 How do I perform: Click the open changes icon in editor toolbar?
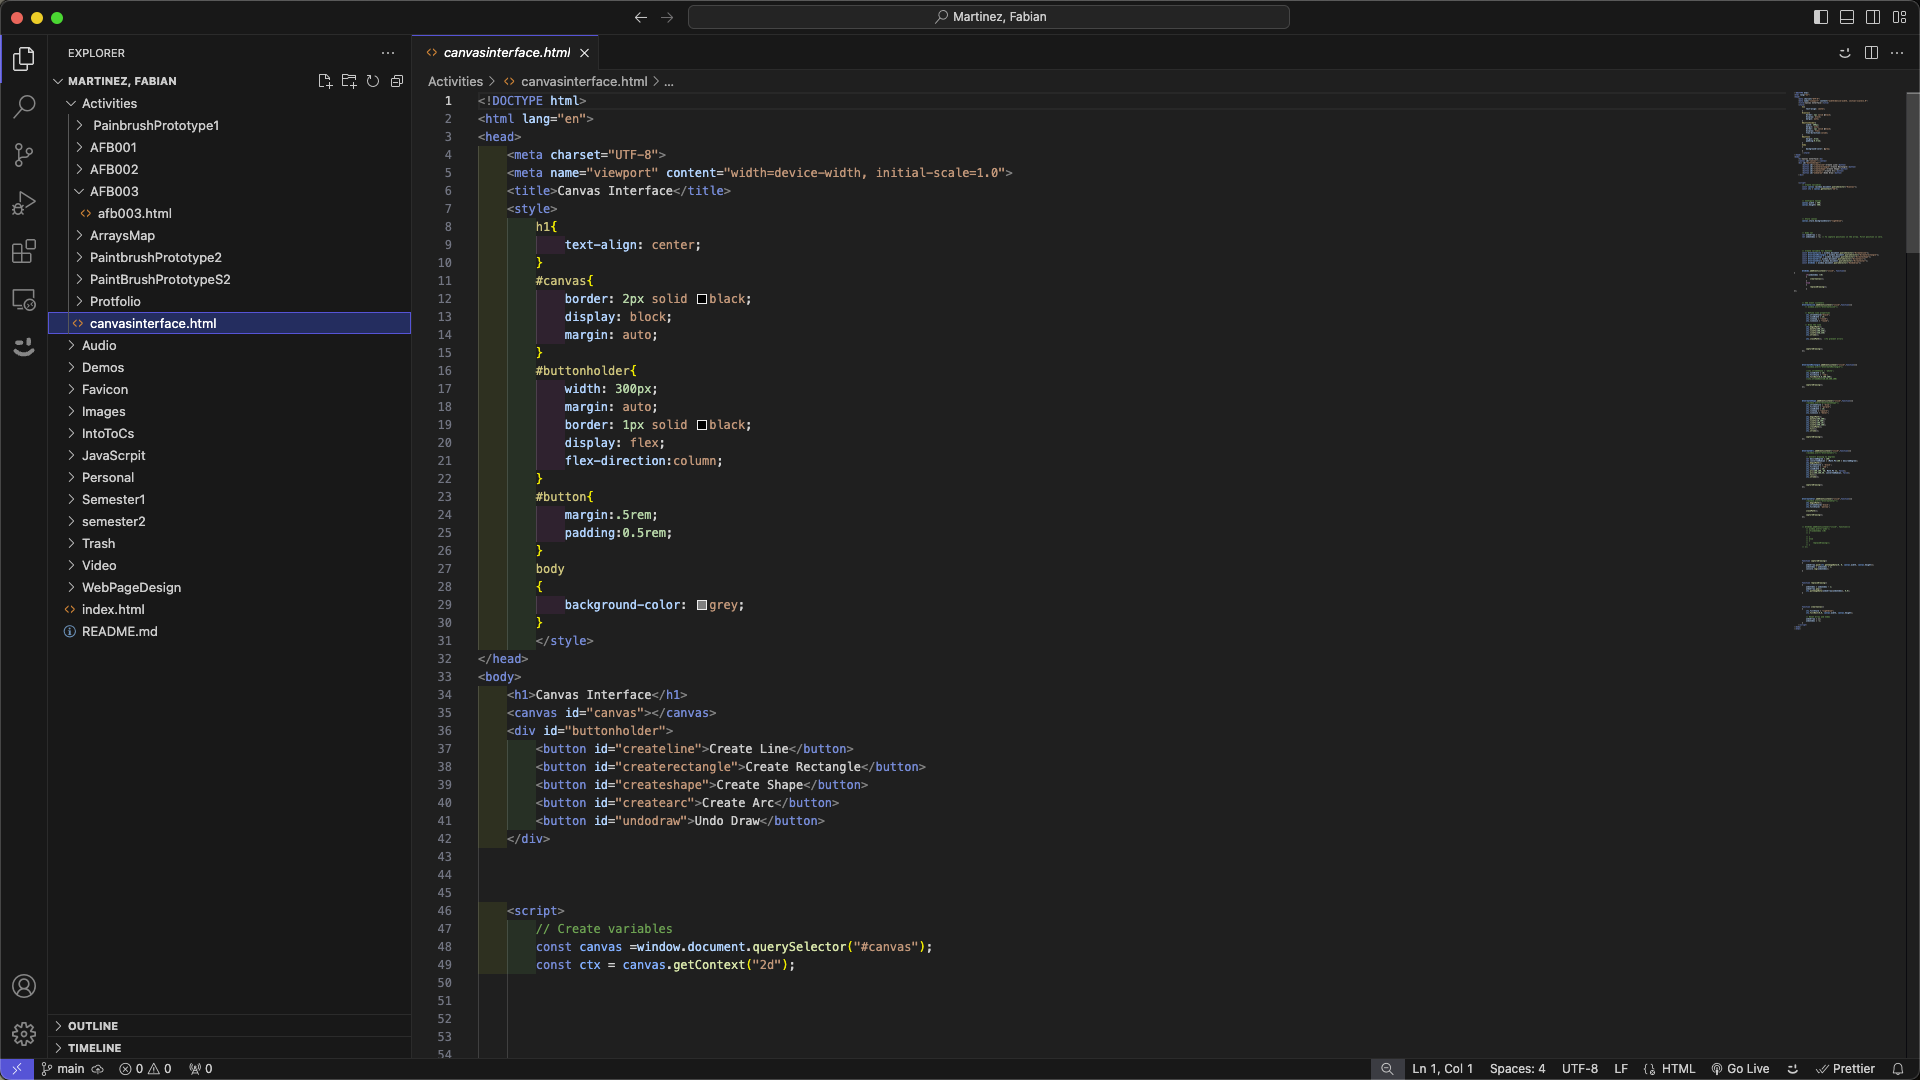1845,53
